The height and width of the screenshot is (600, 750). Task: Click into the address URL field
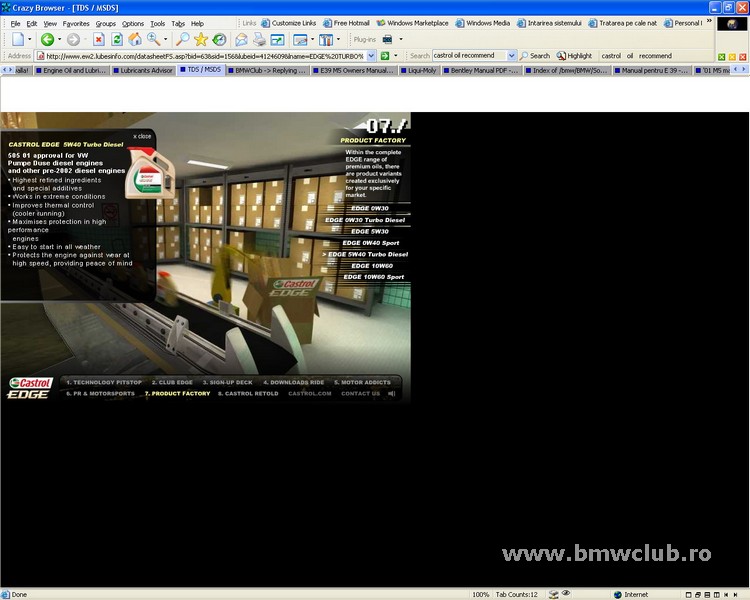coord(205,56)
